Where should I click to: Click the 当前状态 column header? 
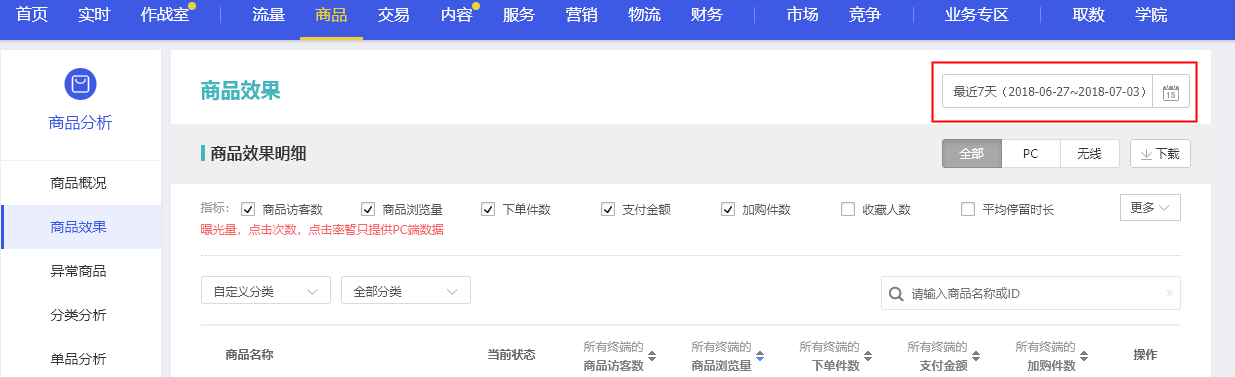click(511, 354)
